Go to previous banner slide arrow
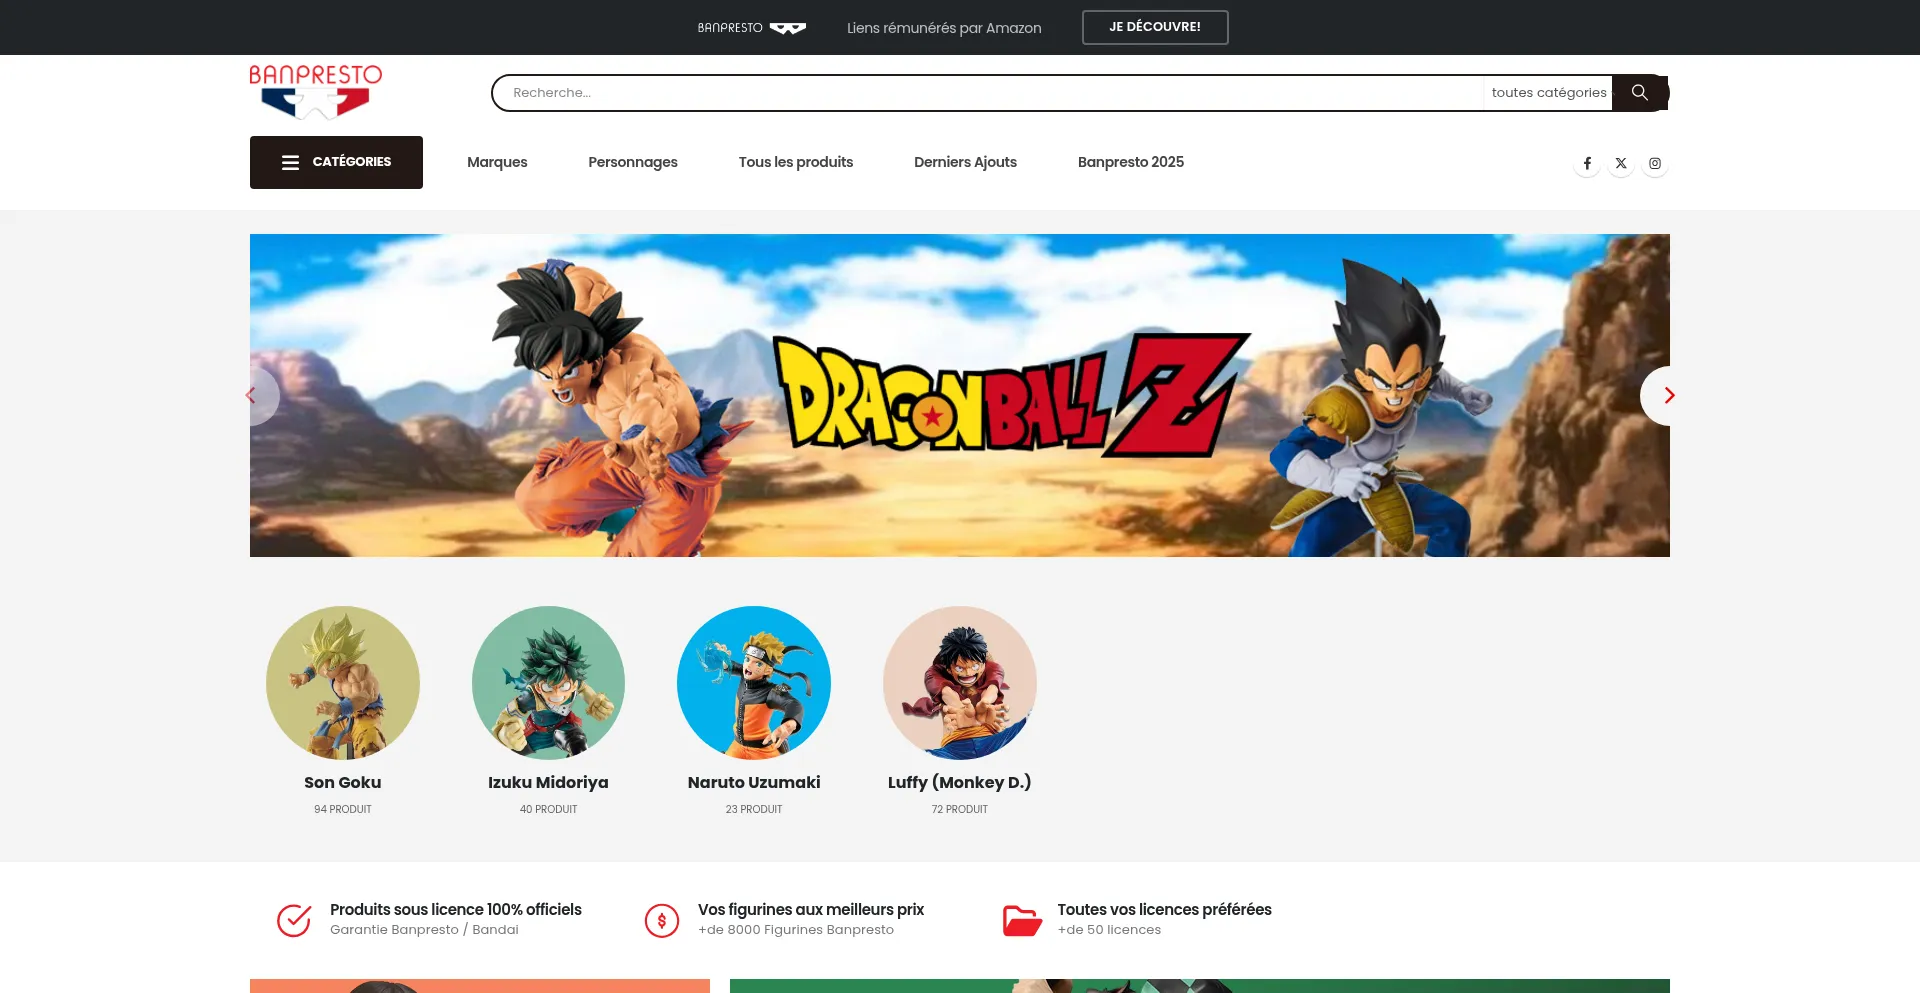This screenshot has width=1920, height=993. click(253, 396)
